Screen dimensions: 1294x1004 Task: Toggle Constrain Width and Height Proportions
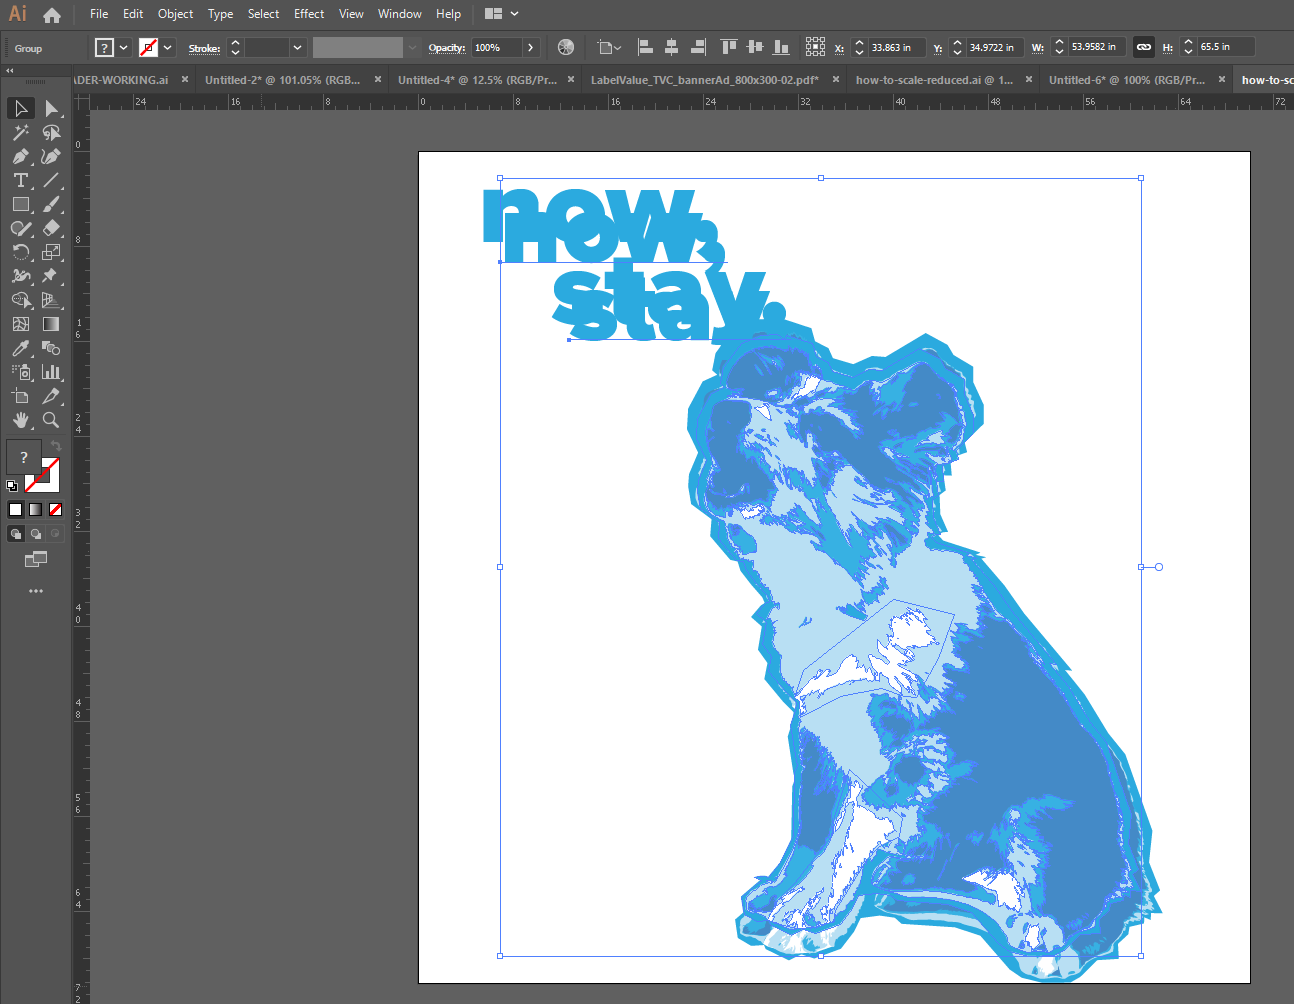(x=1143, y=47)
